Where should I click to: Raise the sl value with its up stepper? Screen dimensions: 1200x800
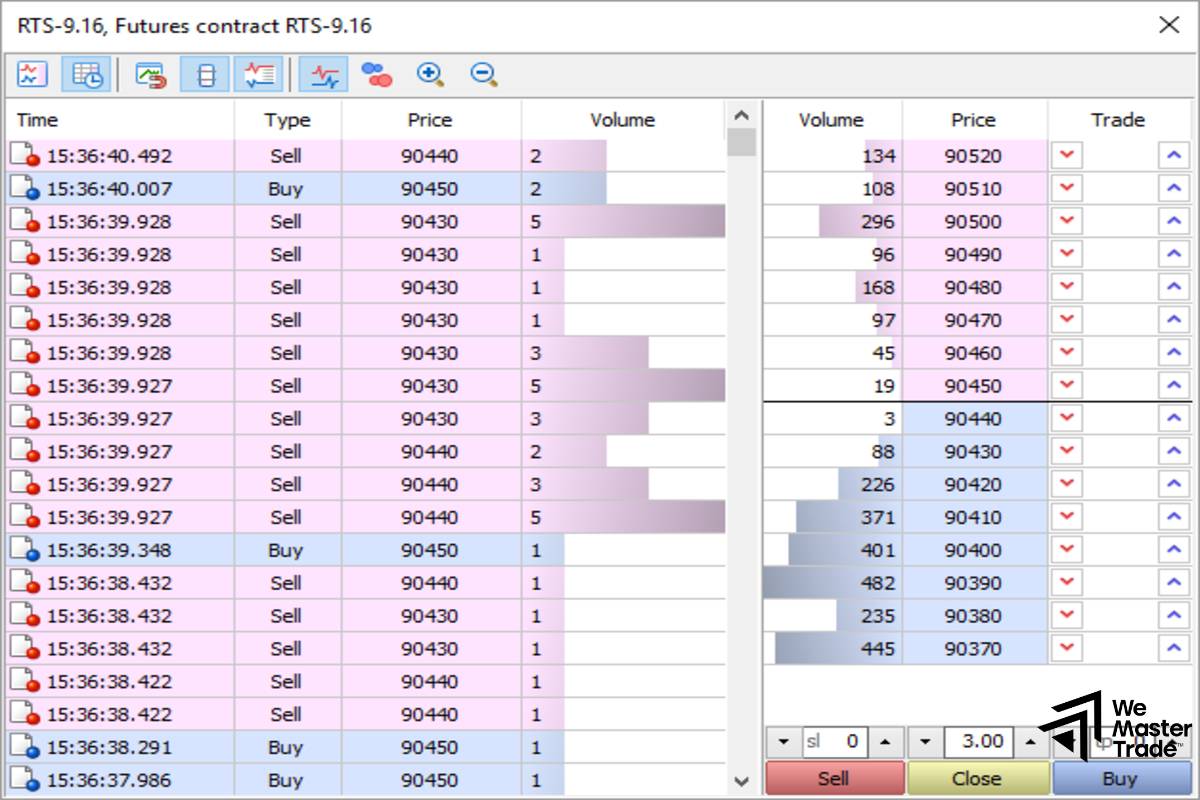886,742
